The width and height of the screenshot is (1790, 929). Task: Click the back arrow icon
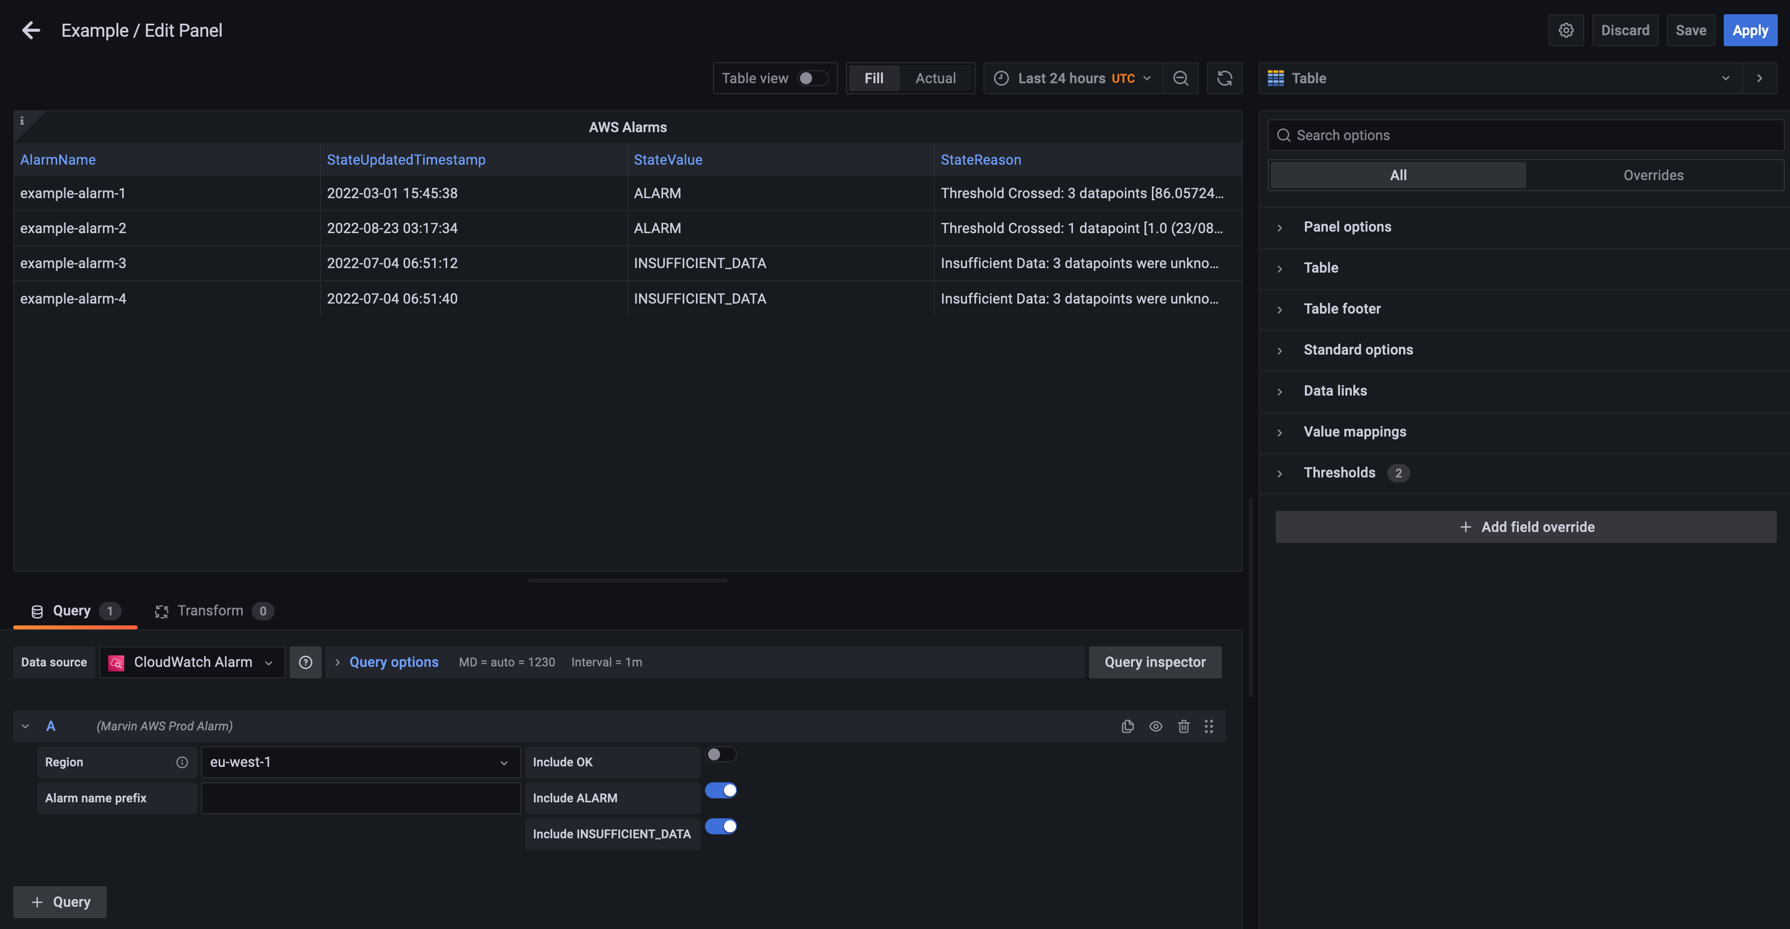click(31, 30)
